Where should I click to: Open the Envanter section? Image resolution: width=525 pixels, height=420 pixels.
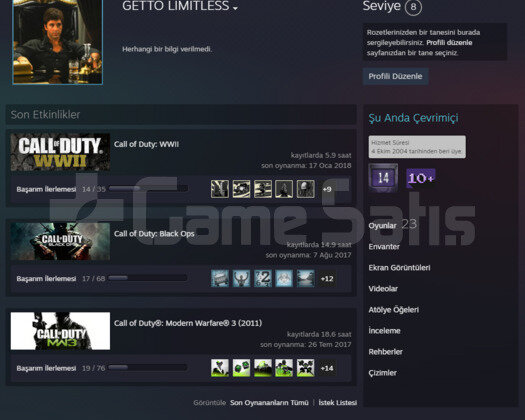(x=384, y=247)
